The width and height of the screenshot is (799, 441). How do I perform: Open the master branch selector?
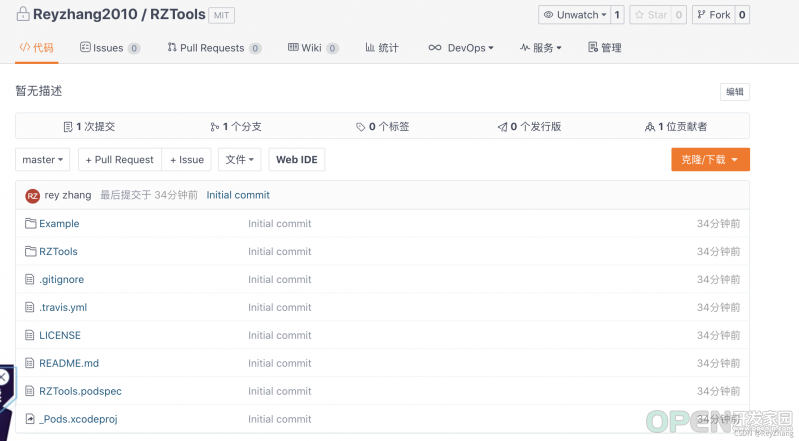(43, 160)
